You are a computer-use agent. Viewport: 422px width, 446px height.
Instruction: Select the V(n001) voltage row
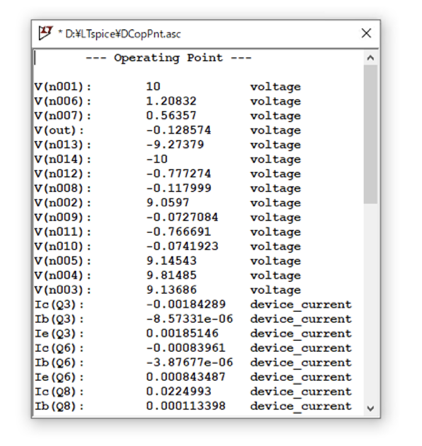coord(167,87)
